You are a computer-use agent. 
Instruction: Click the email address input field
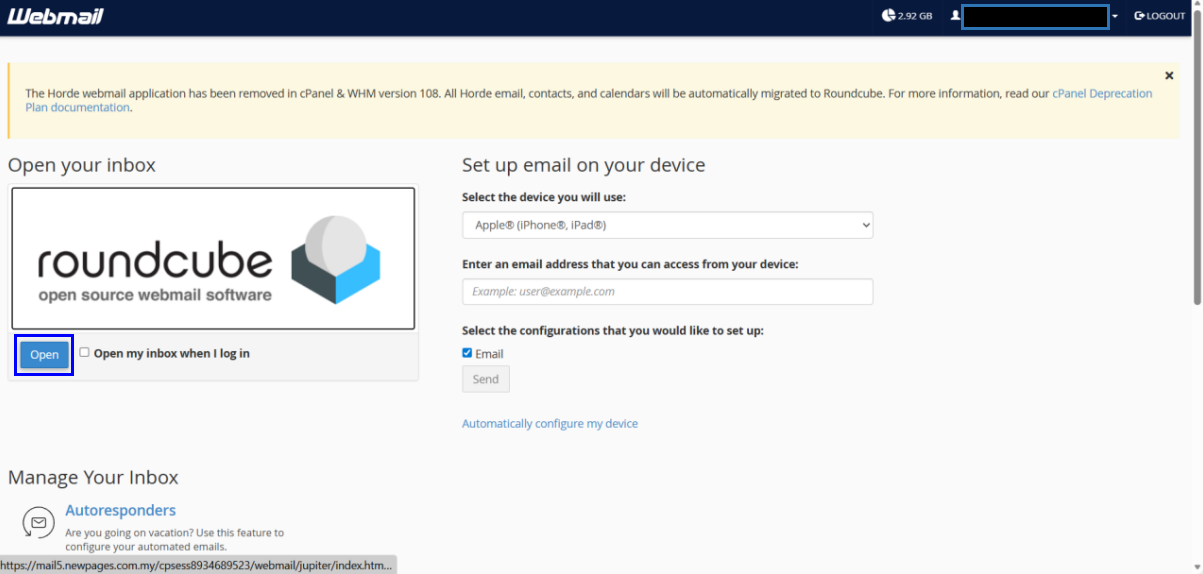click(x=667, y=291)
